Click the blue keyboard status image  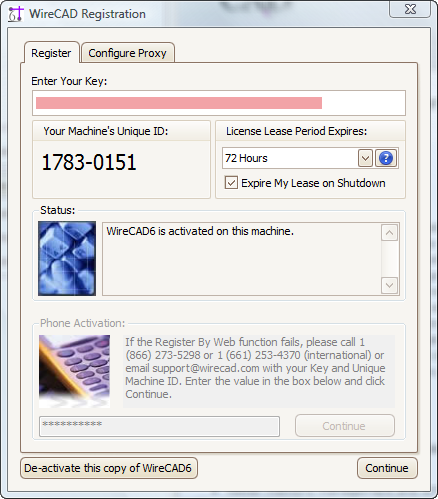point(67,258)
